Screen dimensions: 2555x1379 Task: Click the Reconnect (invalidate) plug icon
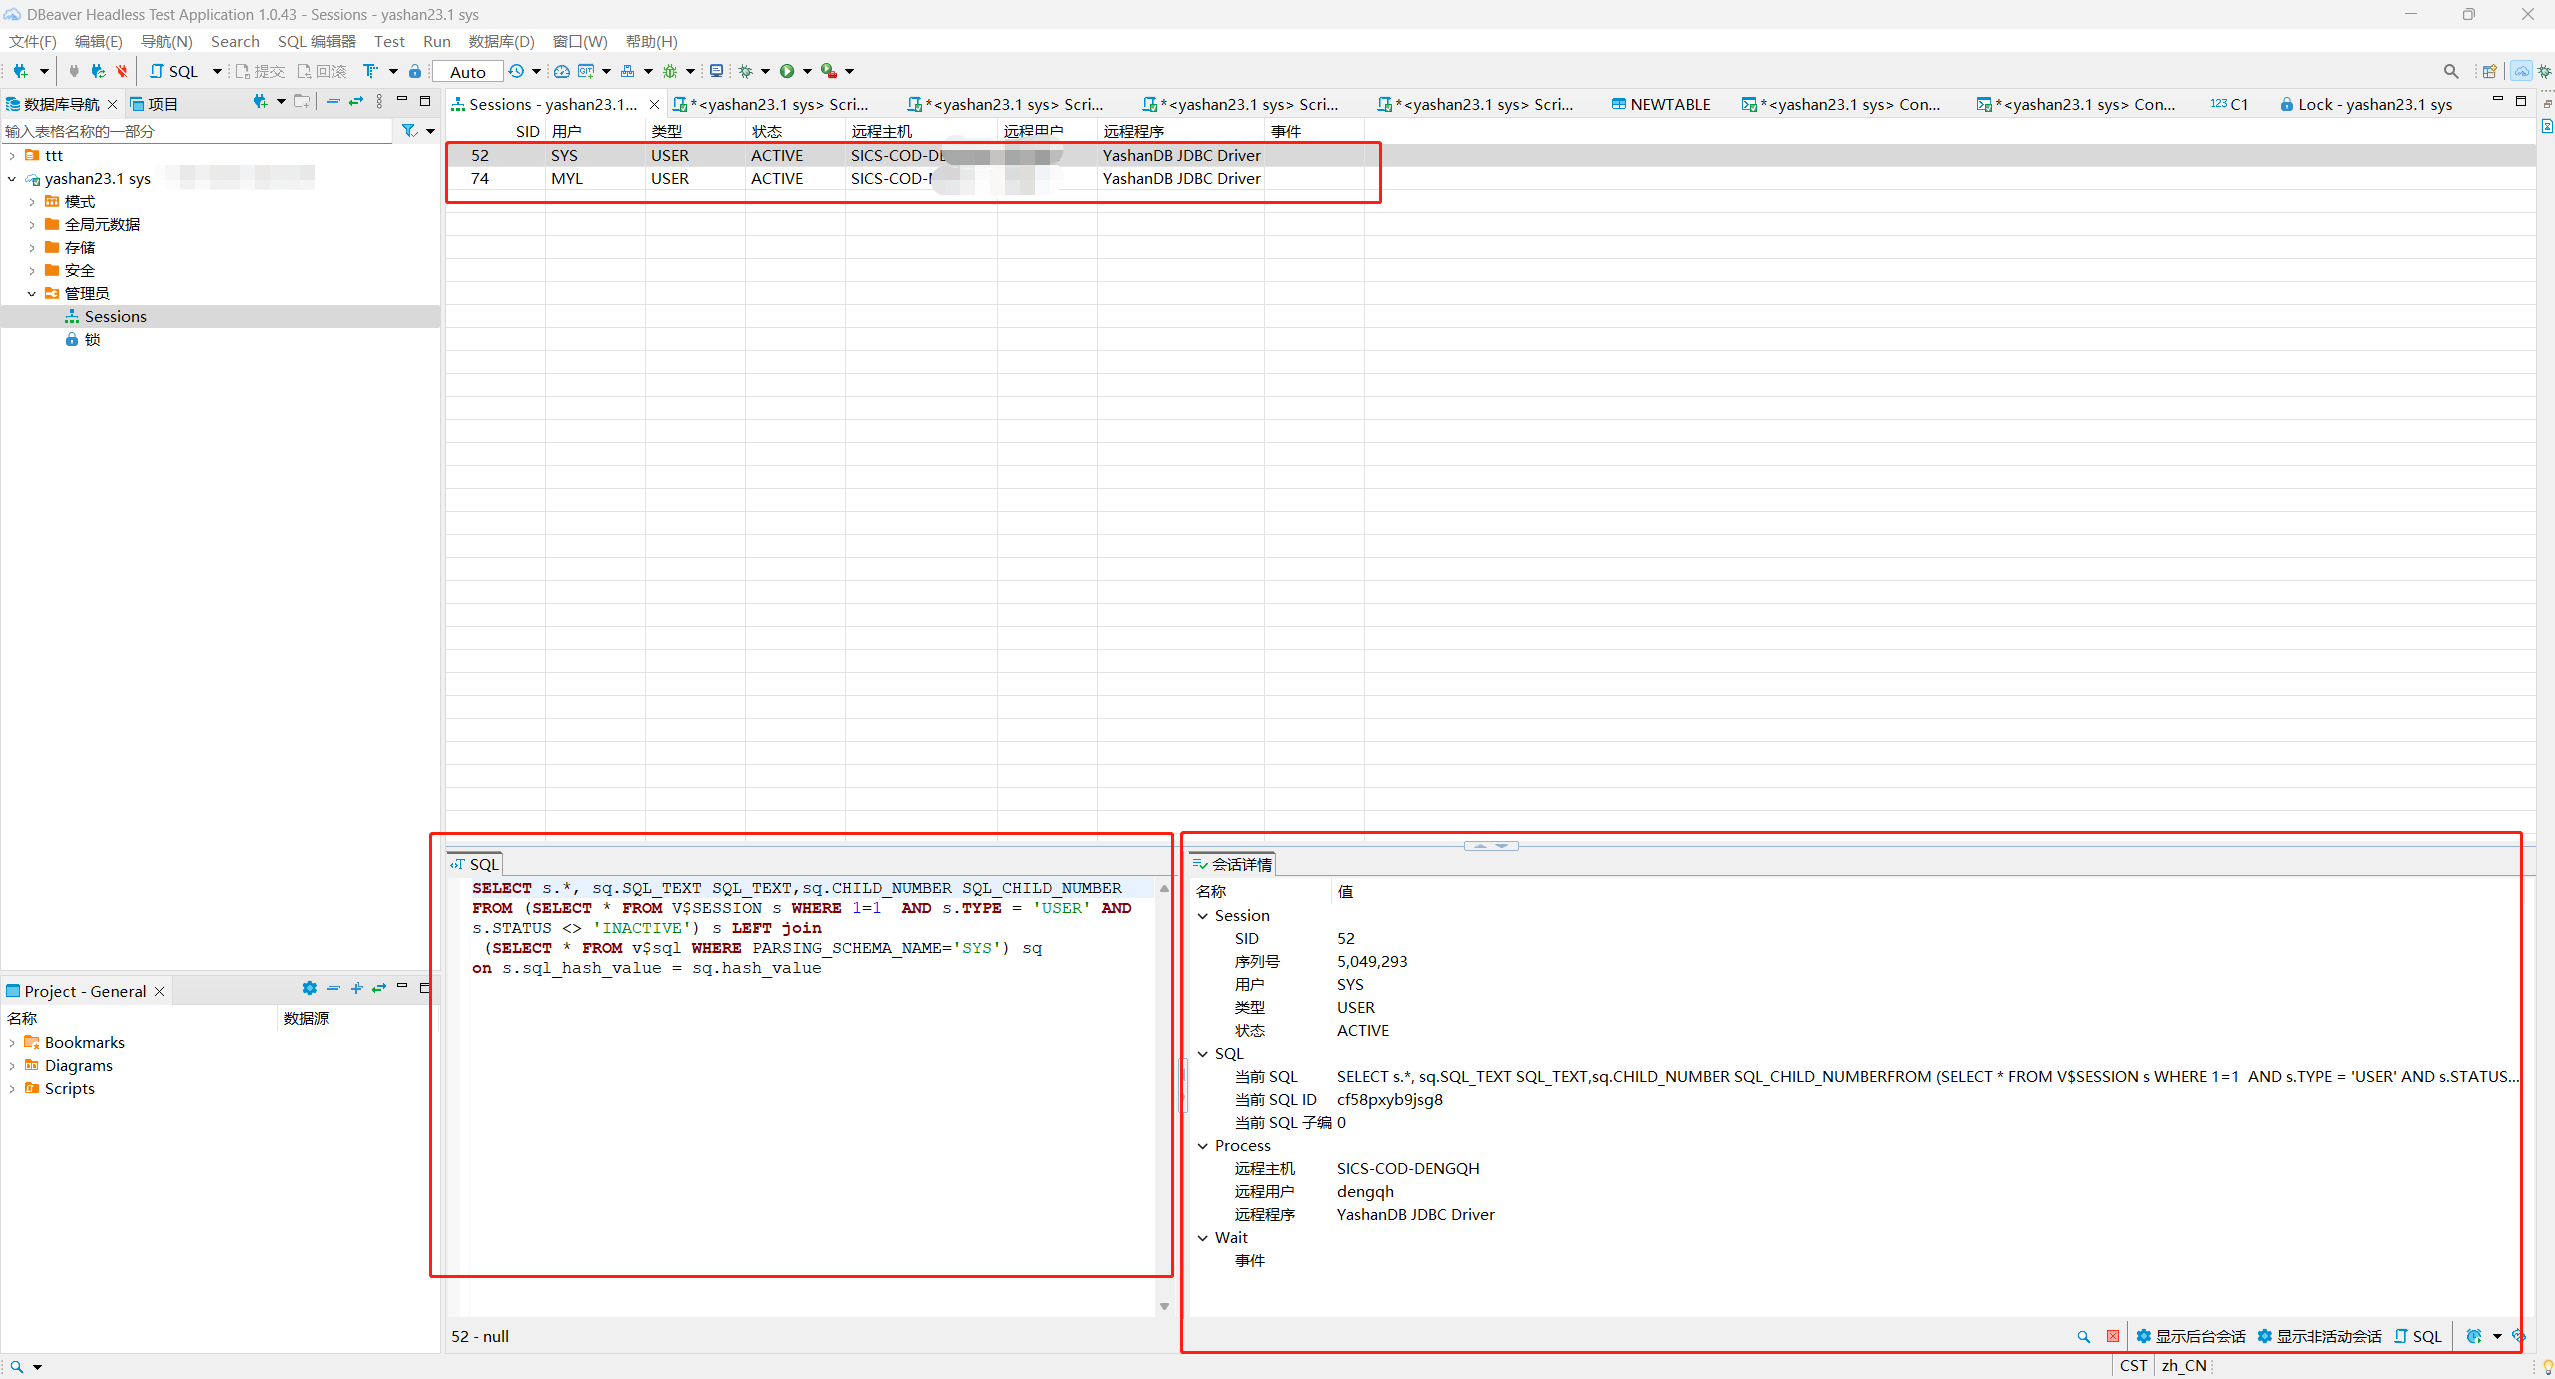98,71
